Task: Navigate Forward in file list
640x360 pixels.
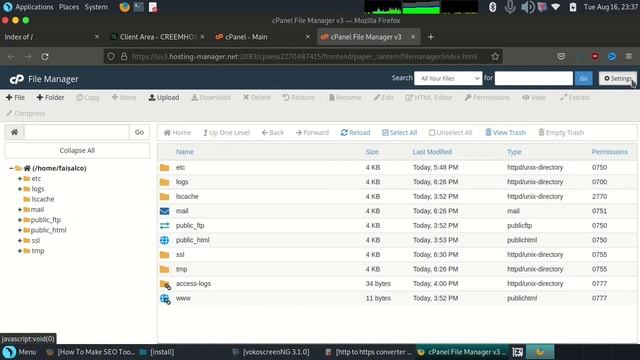Action: tap(312, 133)
